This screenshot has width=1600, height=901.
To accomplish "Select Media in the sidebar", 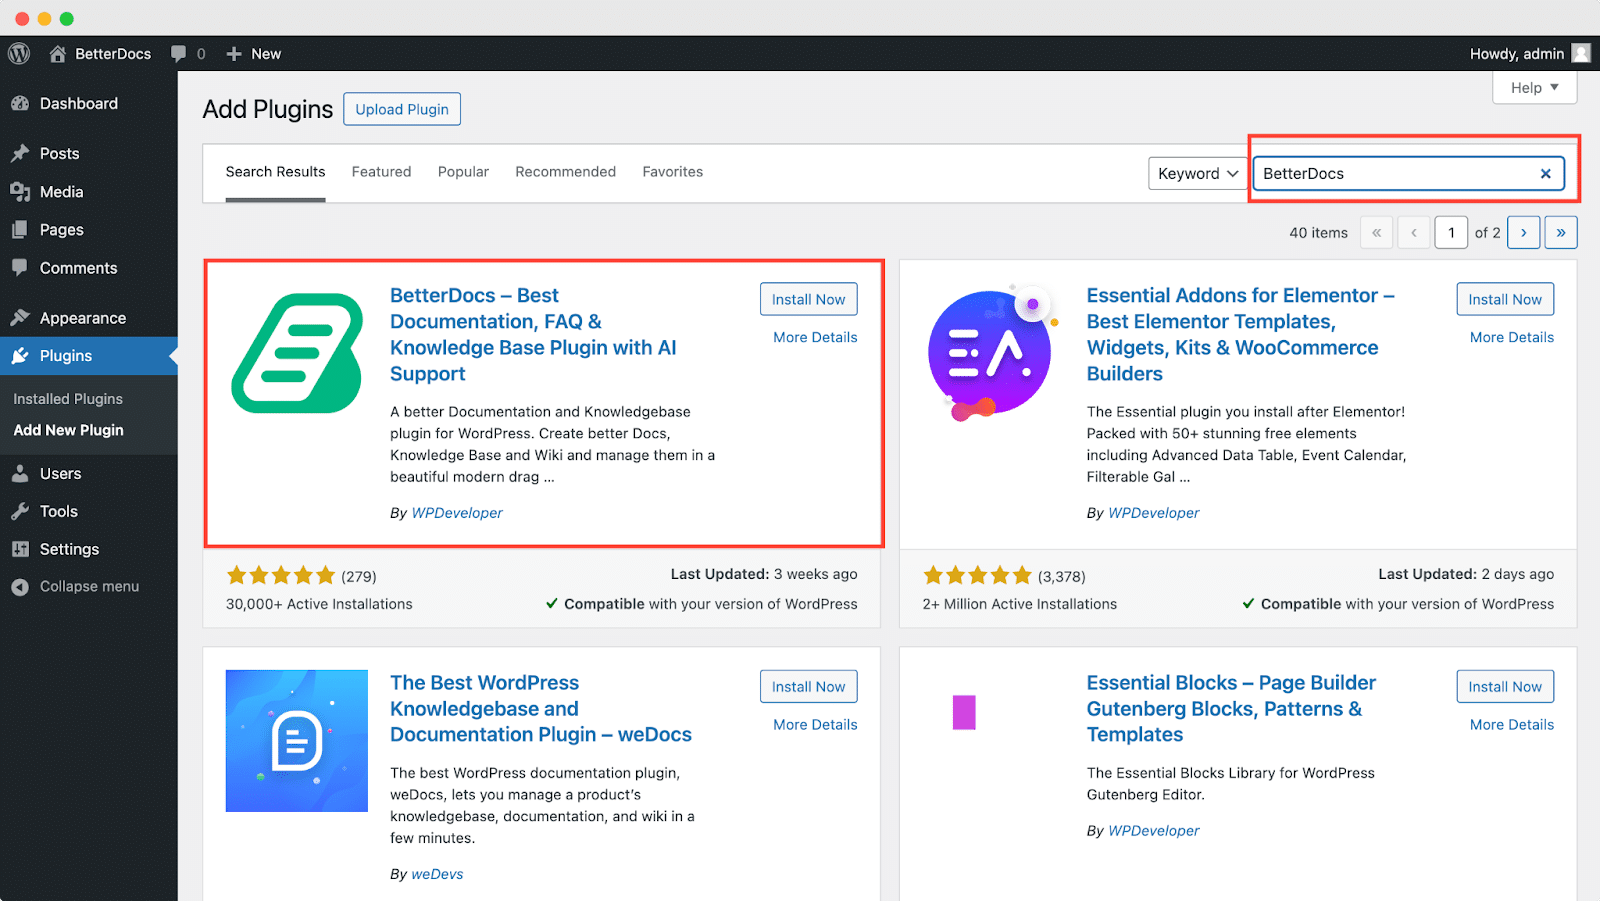I will 61,191.
